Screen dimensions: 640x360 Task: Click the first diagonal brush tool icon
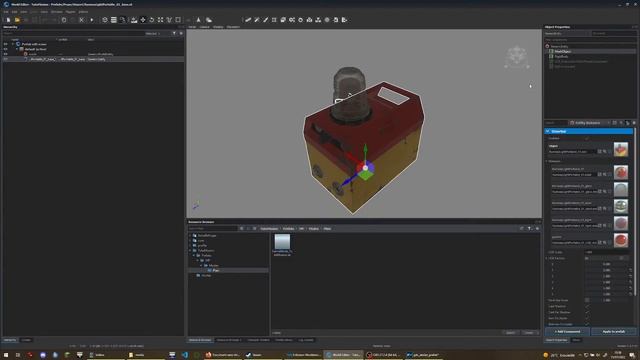click(x=248, y=20)
